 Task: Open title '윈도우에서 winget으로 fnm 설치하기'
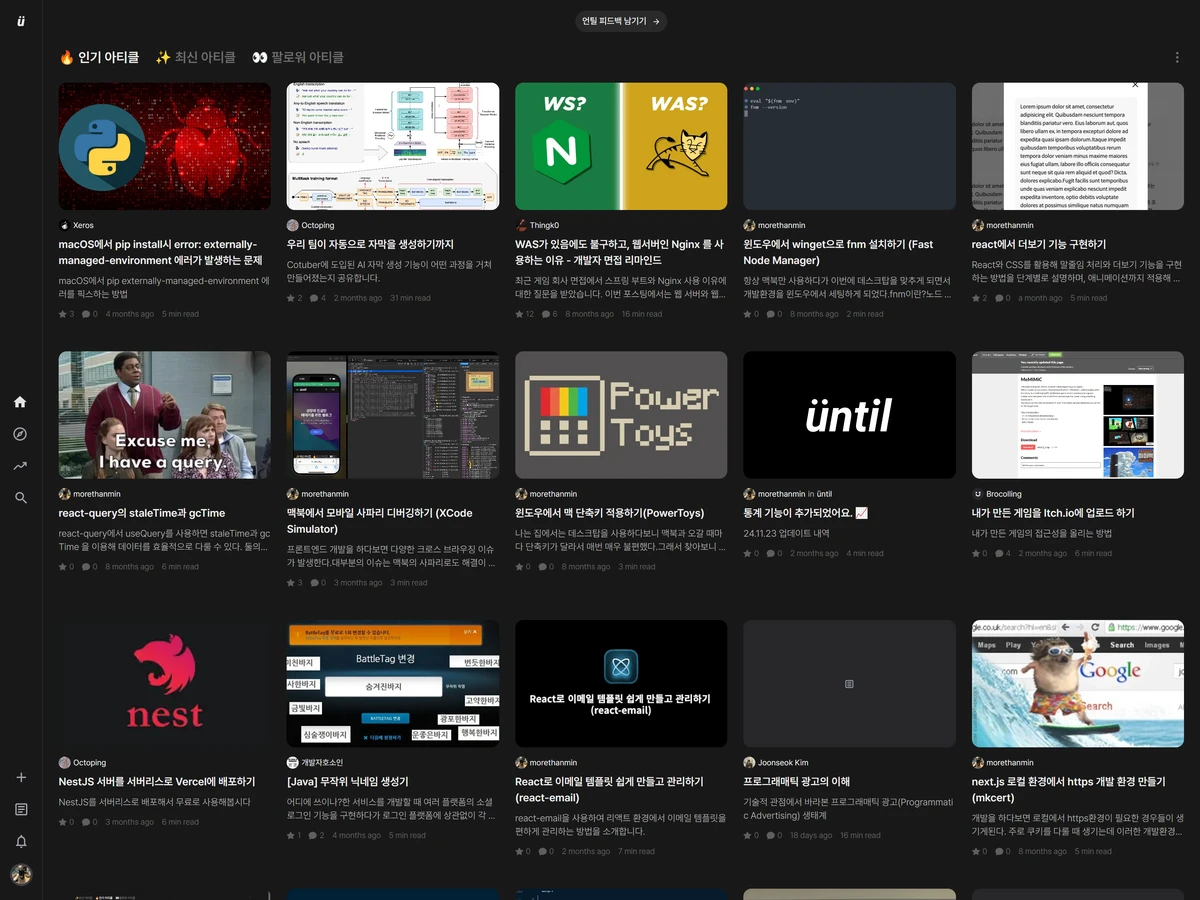coord(838,252)
